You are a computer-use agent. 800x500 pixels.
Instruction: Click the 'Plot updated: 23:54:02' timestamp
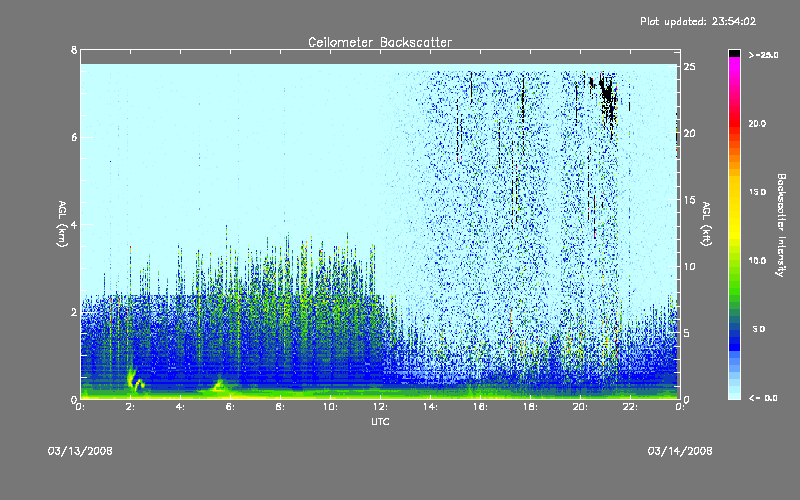pos(698,21)
